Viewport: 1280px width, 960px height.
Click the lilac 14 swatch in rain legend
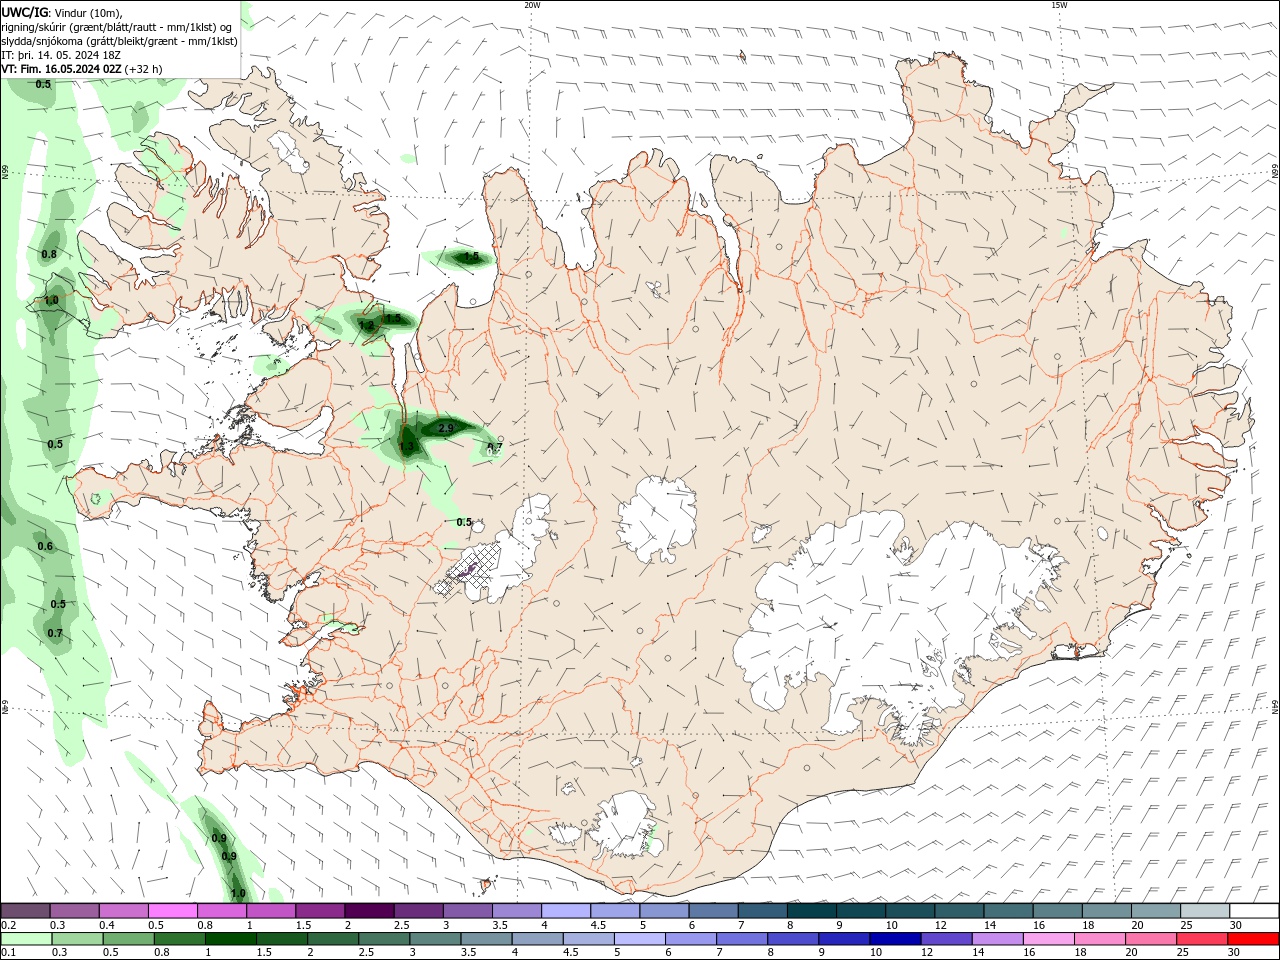click(x=996, y=939)
